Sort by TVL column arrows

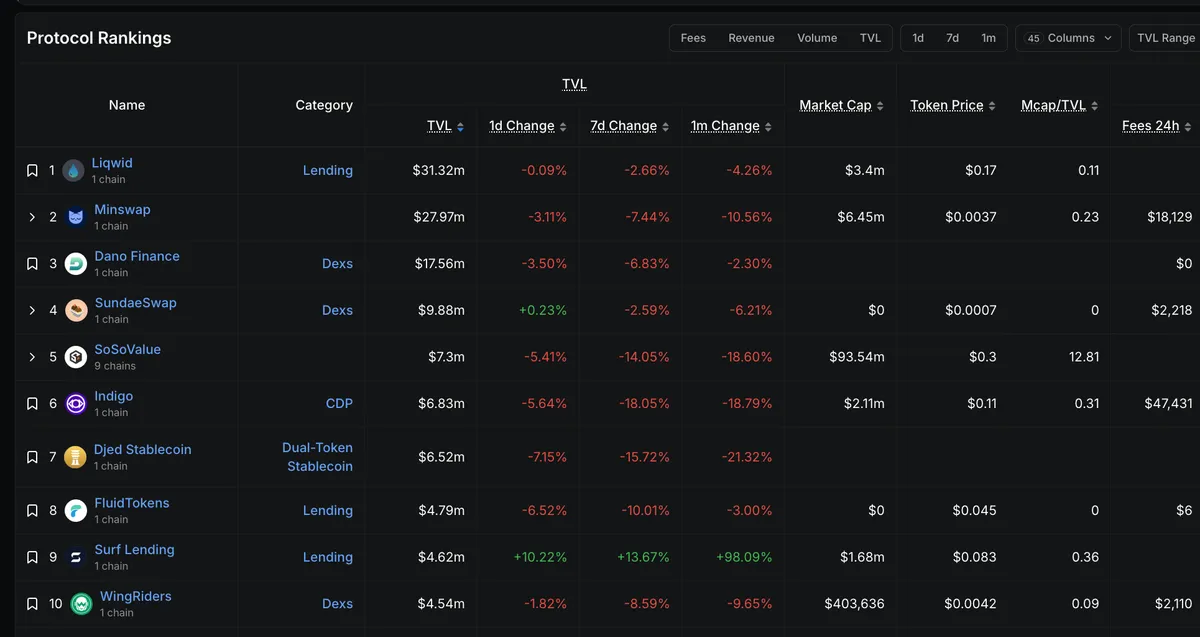tap(460, 127)
